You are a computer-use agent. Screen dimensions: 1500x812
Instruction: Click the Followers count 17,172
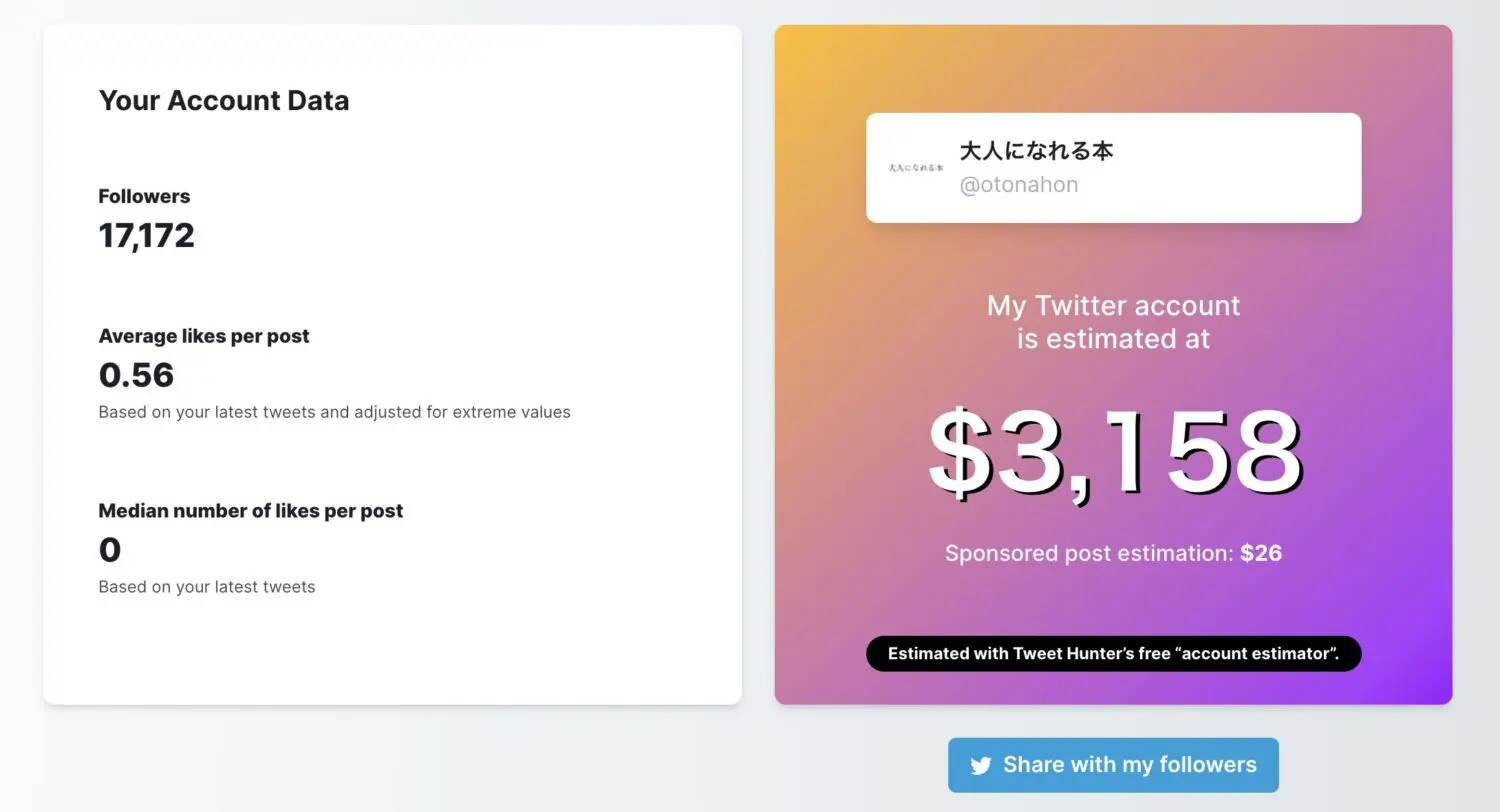coord(146,235)
